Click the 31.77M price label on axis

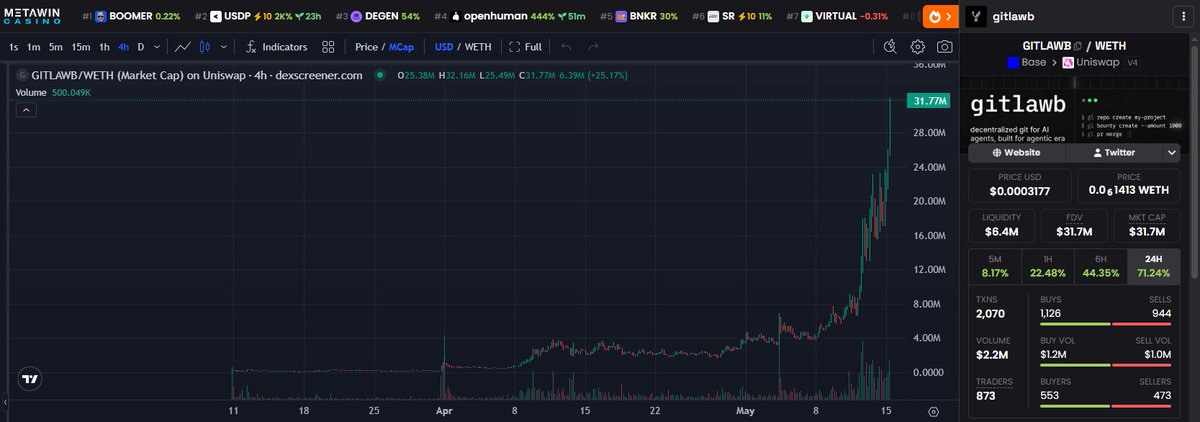(928, 100)
